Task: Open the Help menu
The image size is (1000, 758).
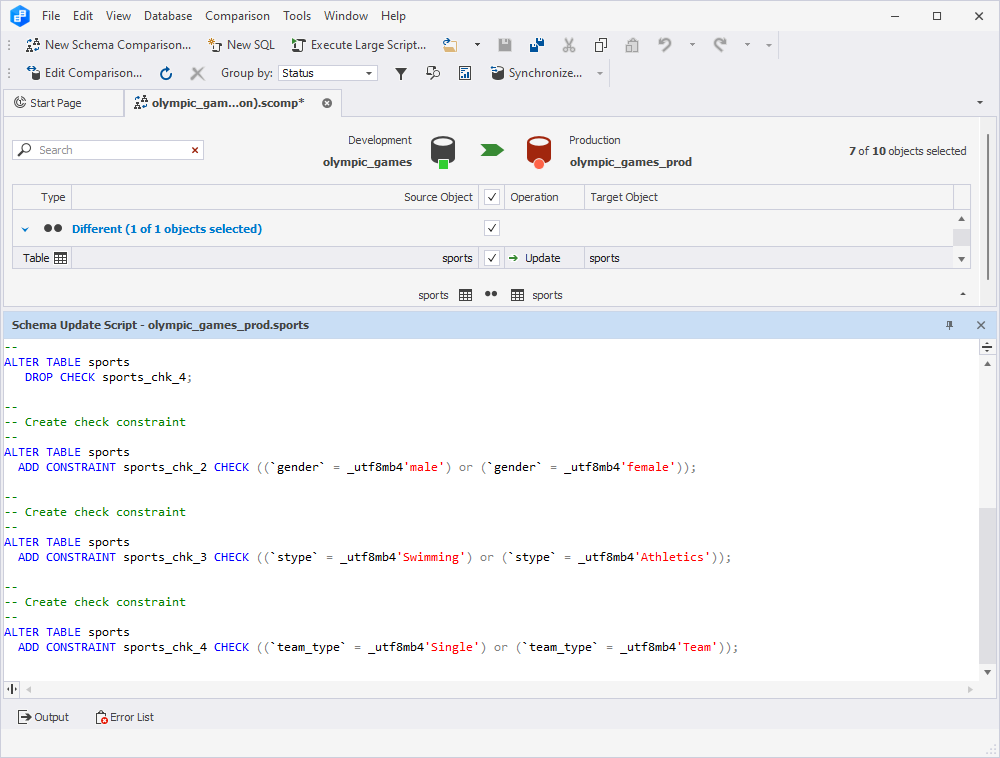Action: coord(393,16)
